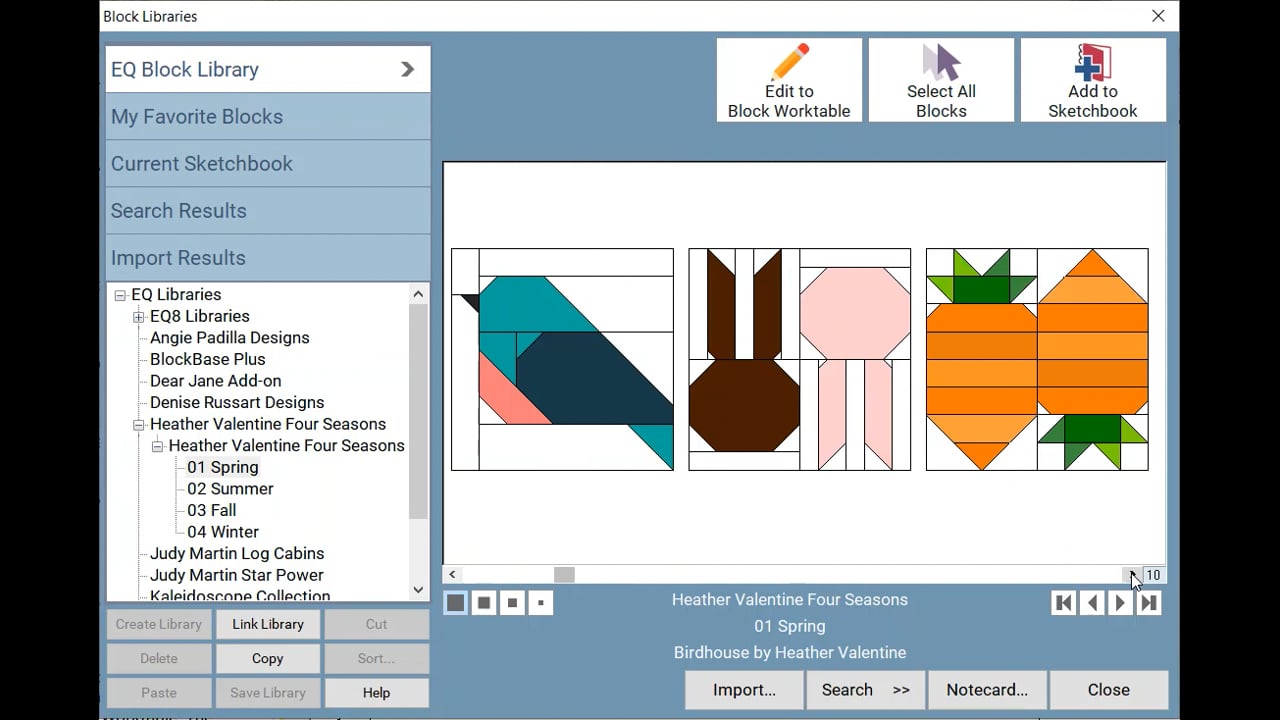
Task: Expand the EQ8 Libraries node
Action: pyautogui.click(x=139, y=317)
